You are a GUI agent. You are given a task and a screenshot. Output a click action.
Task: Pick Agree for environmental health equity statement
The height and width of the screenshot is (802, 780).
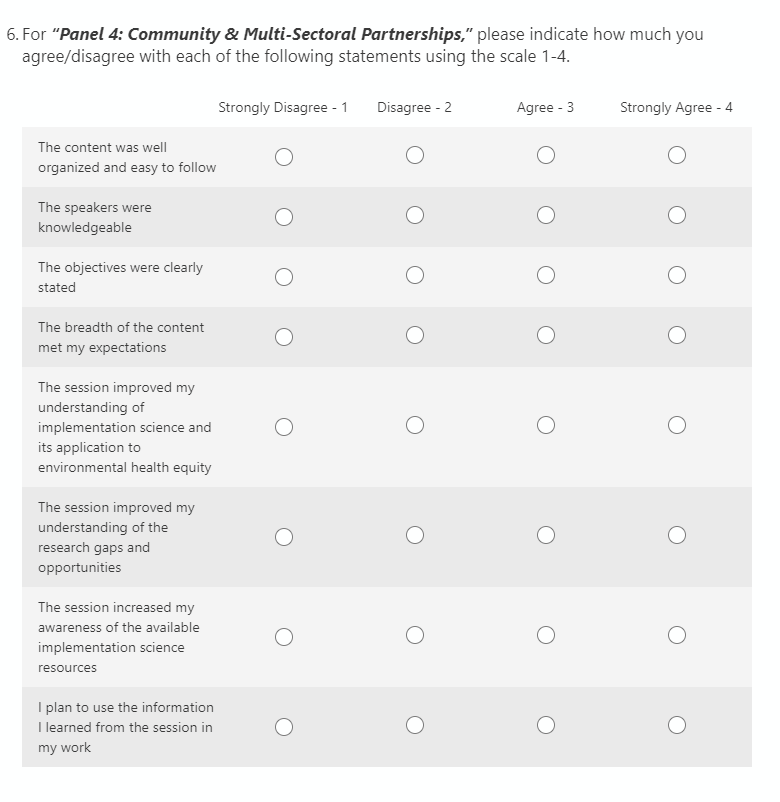546,426
